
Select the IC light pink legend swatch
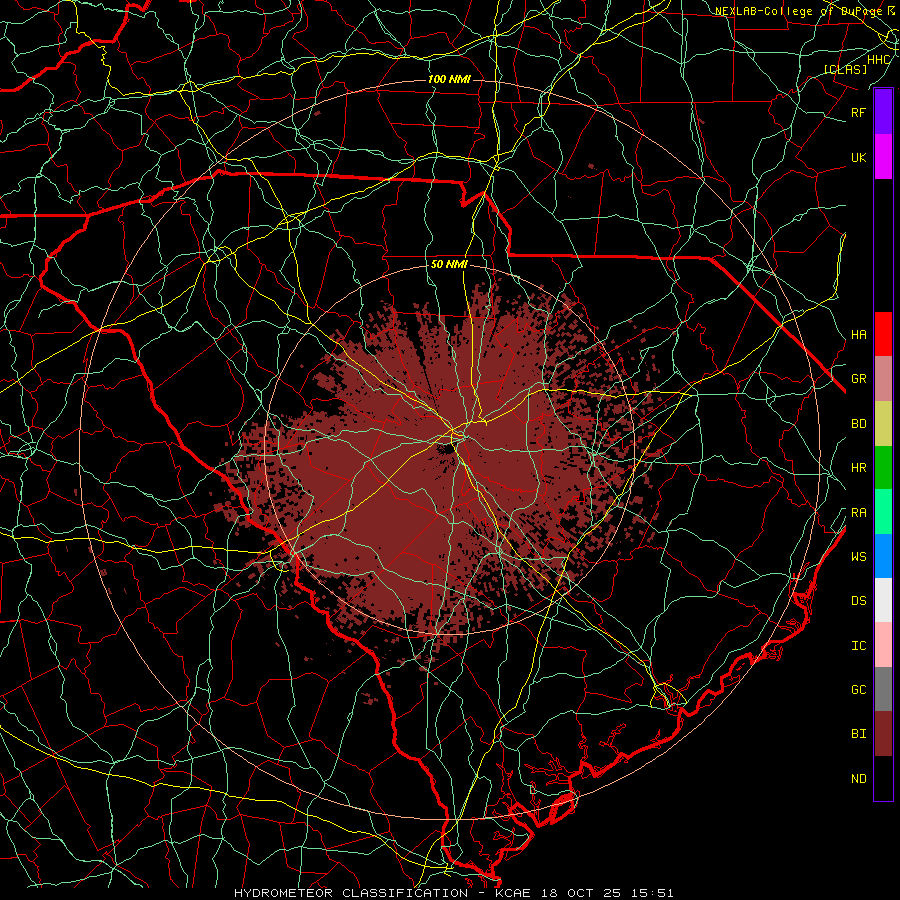tap(883, 645)
